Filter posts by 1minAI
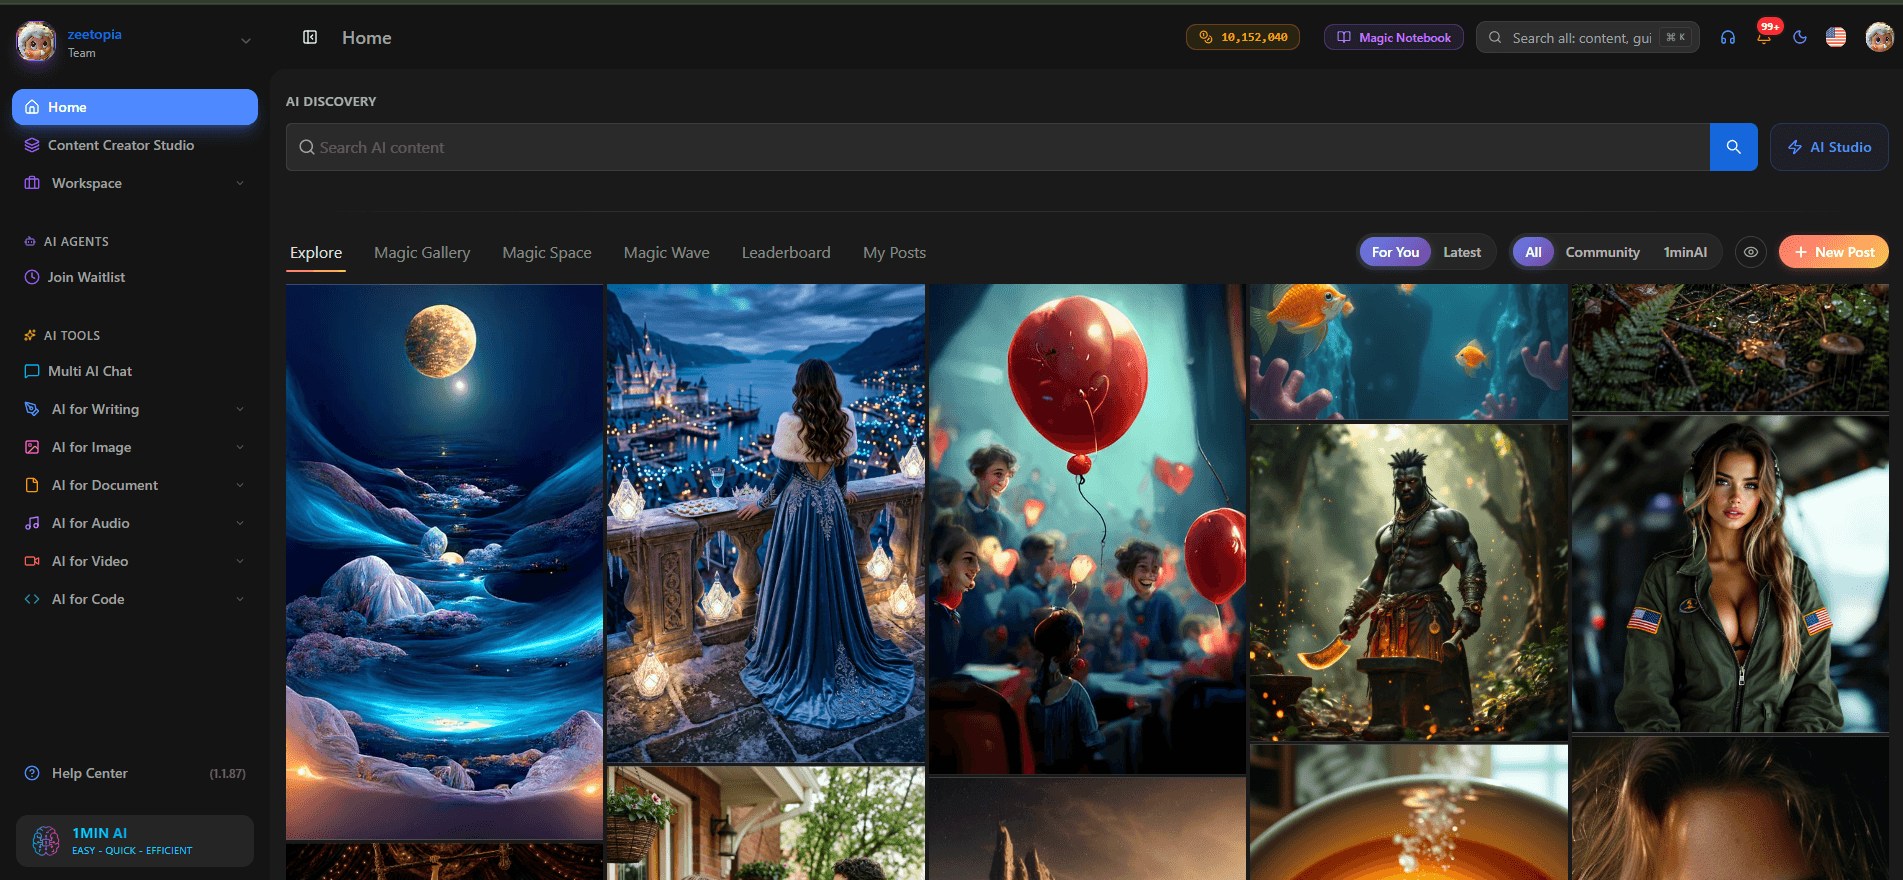 [x=1685, y=252]
